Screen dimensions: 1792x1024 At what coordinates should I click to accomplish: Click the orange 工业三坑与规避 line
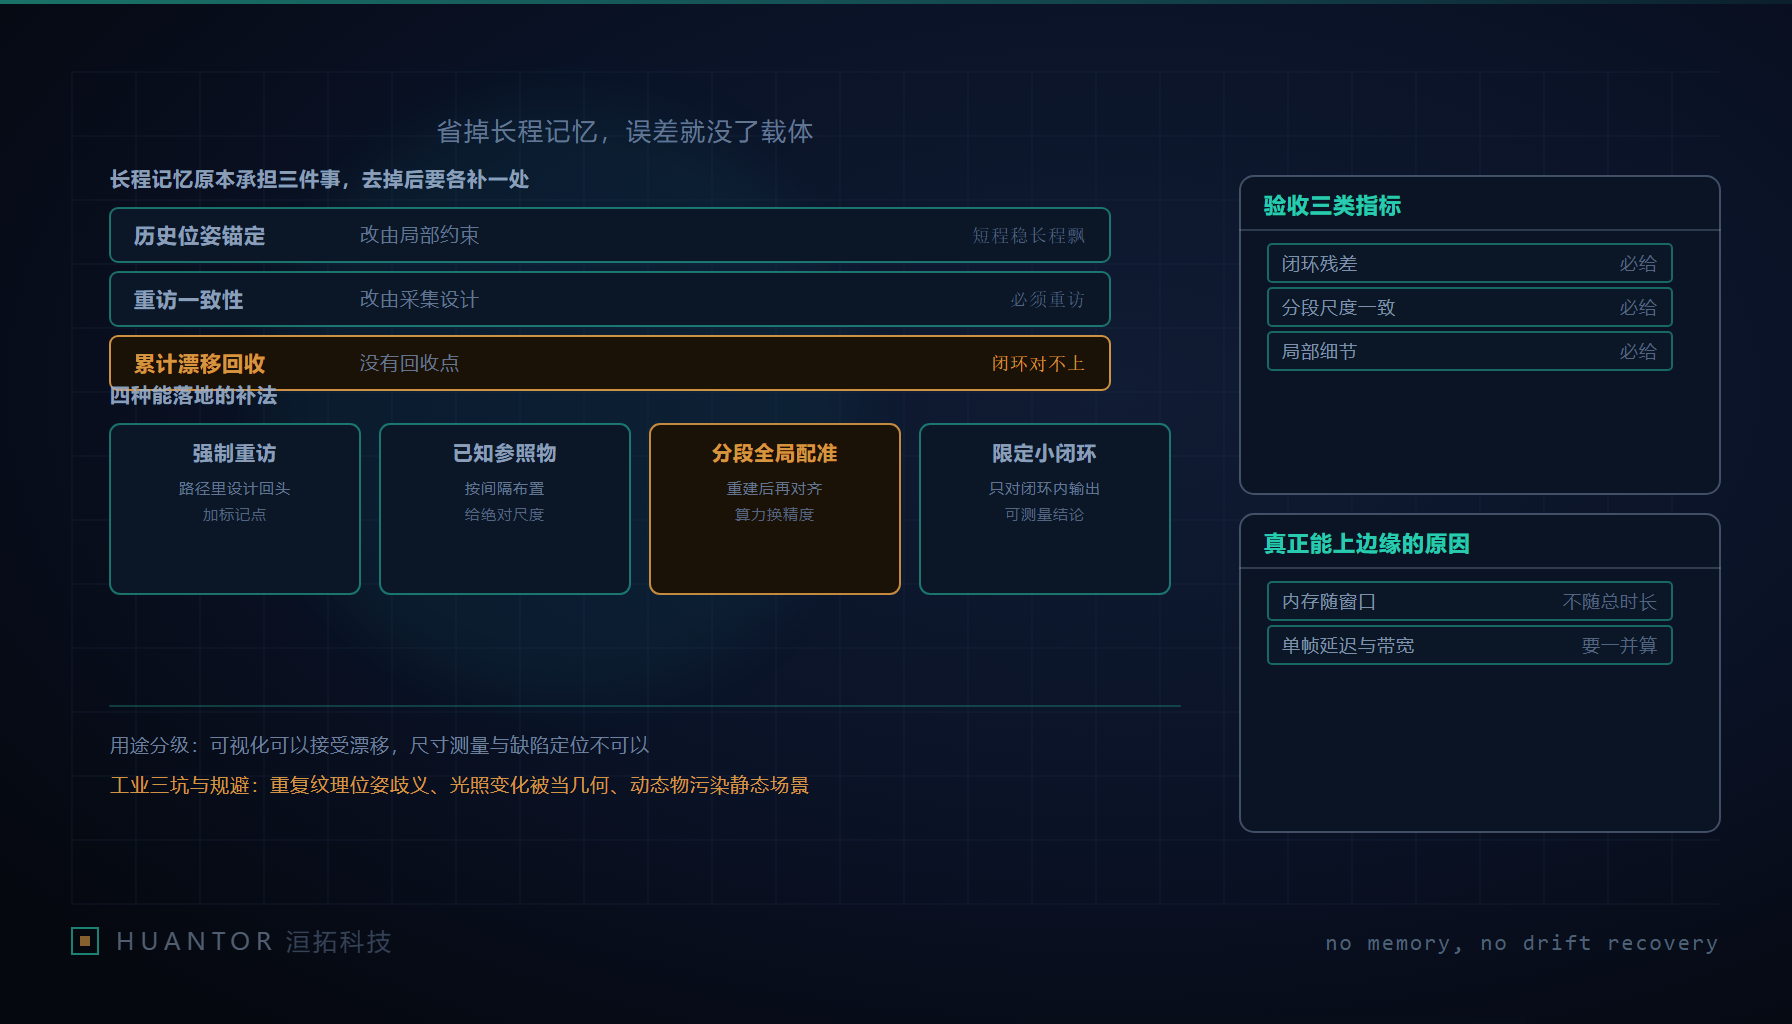459,785
